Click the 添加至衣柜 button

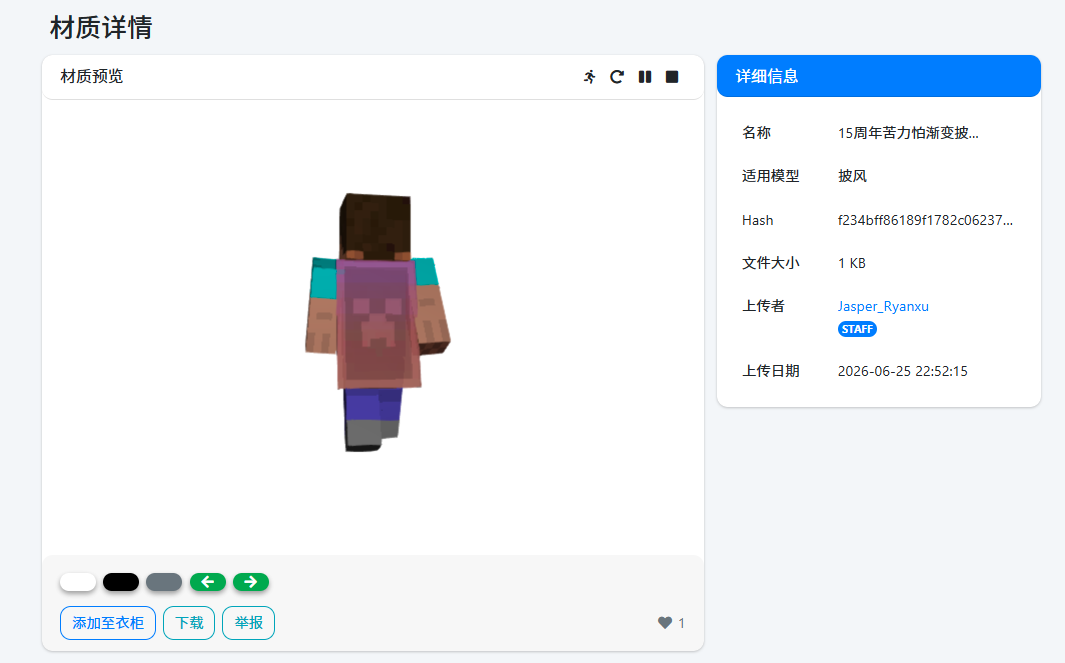(108, 623)
